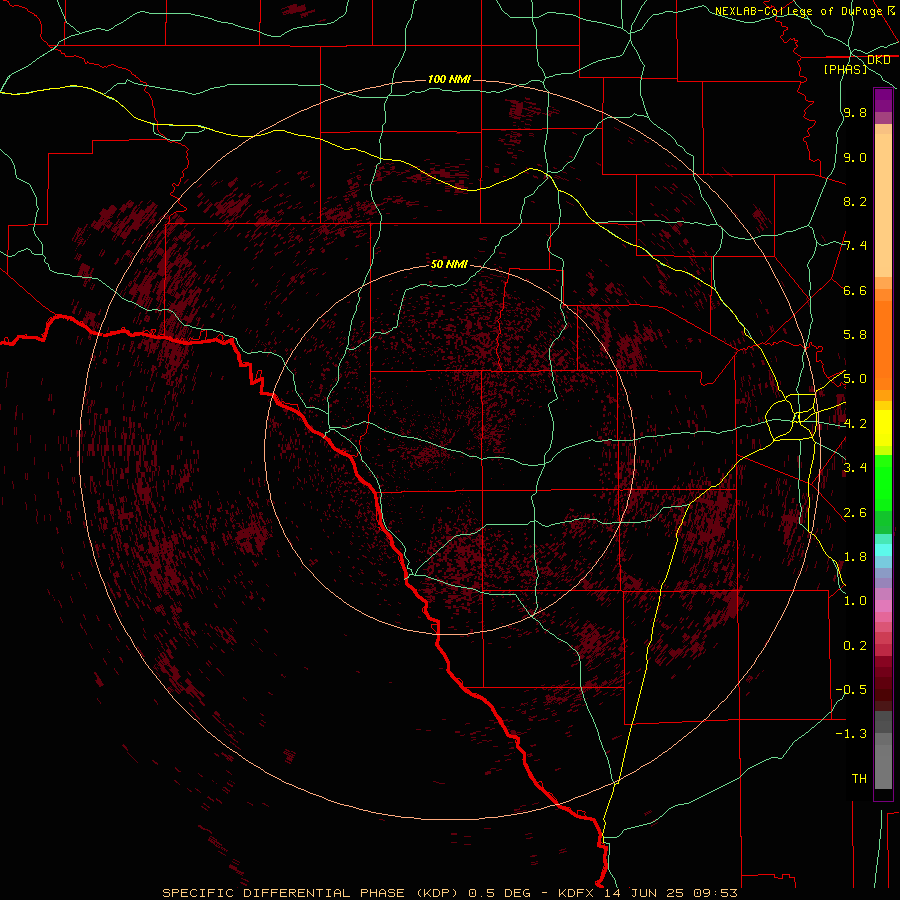
Task: Click the 9.8 value on the color scale
Action: pos(855,113)
